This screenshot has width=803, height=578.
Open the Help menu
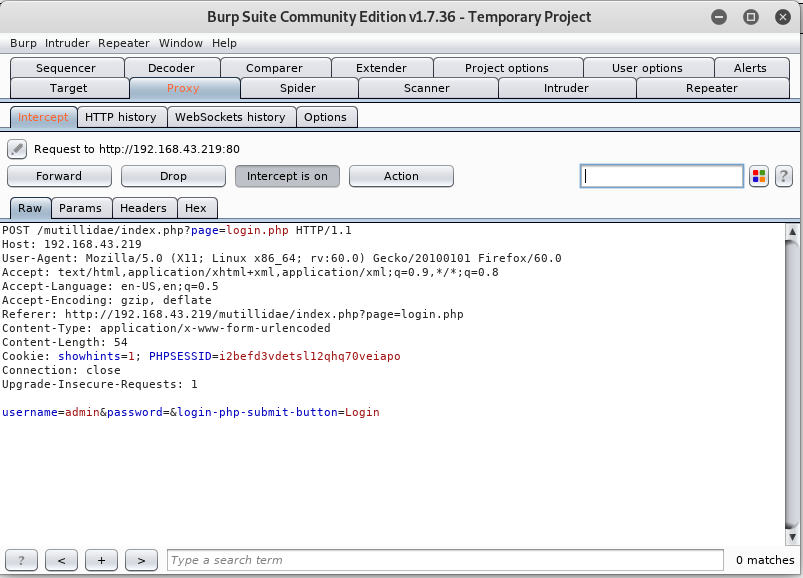(x=224, y=43)
